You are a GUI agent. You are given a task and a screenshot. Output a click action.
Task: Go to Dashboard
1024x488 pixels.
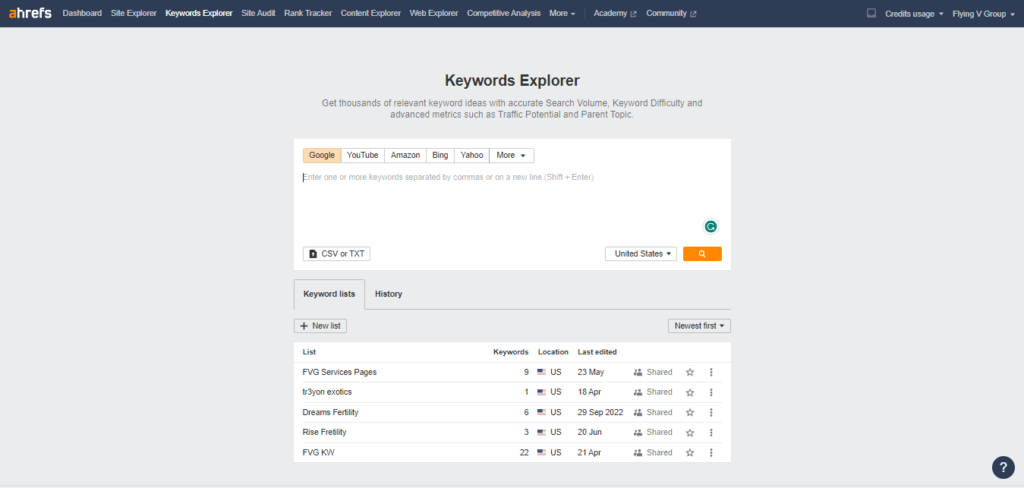tap(82, 13)
